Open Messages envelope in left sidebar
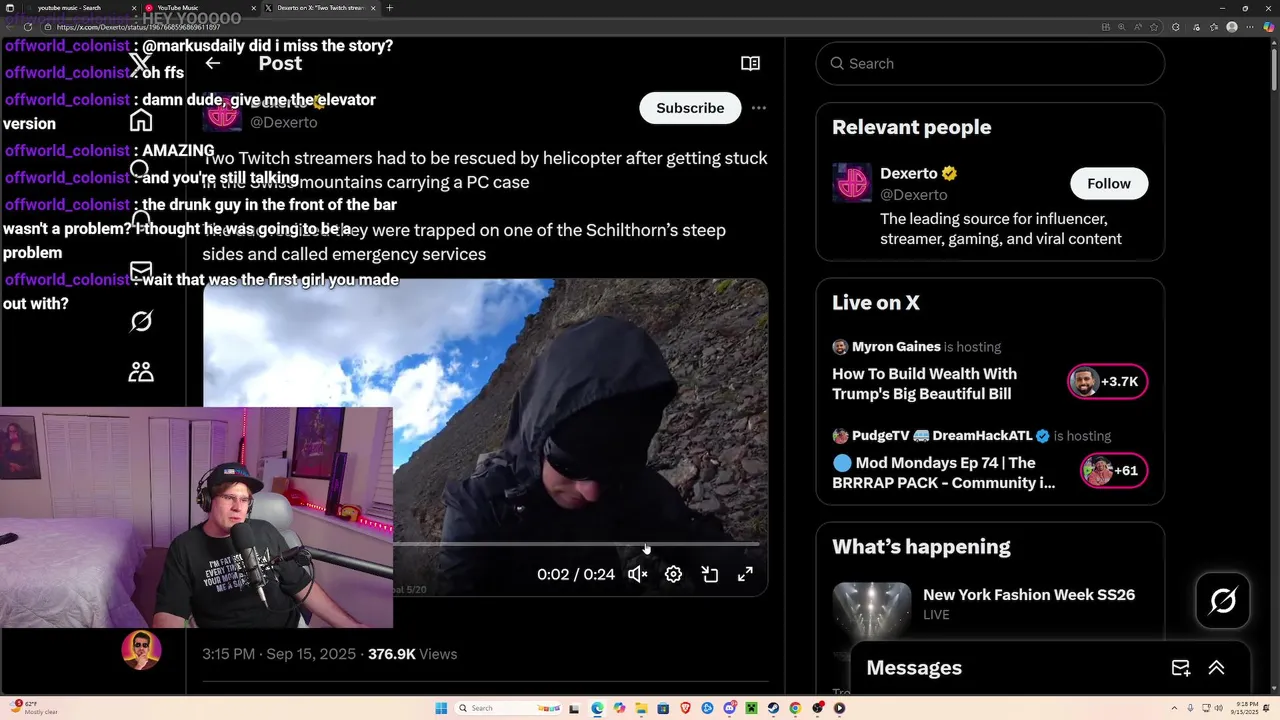Viewport: 1280px width, 720px height. [x=141, y=271]
